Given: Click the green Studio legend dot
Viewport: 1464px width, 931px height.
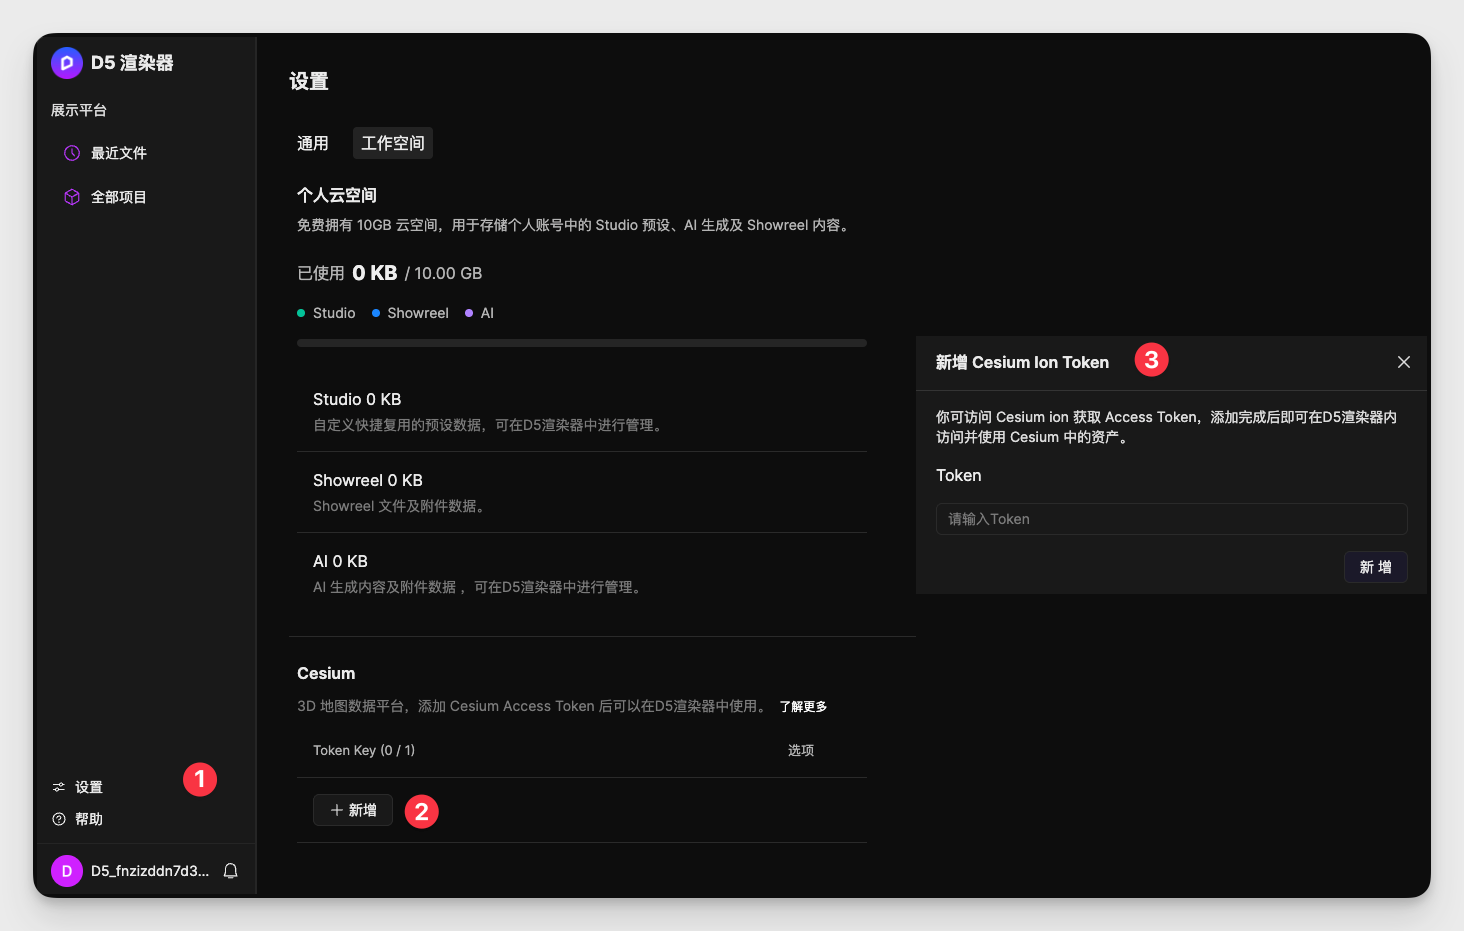Looking at the screenshot, I should pyautogui.click(x=301, y=313).
